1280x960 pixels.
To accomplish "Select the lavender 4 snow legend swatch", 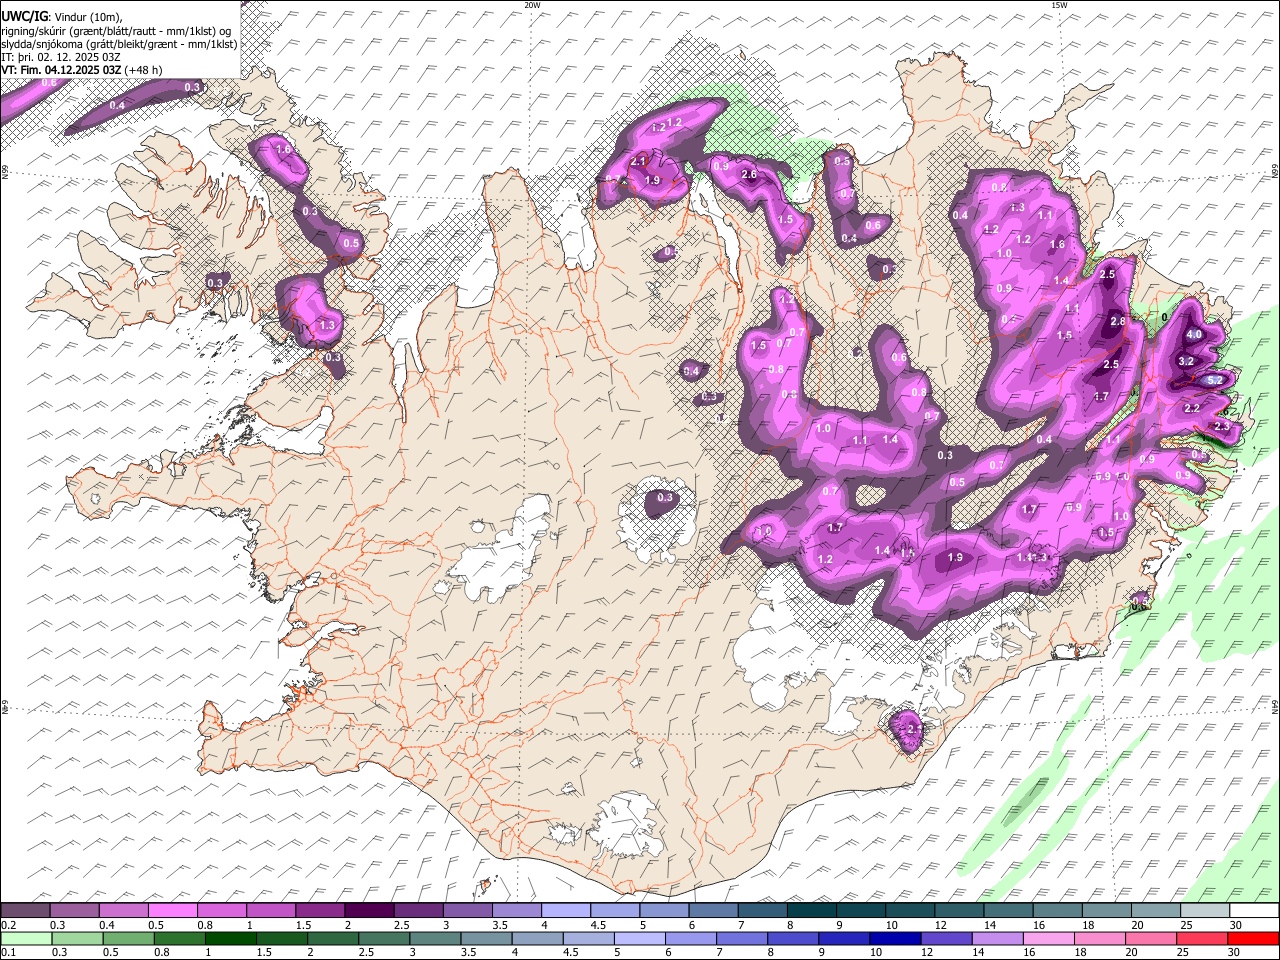I will (x=565, y=910).
